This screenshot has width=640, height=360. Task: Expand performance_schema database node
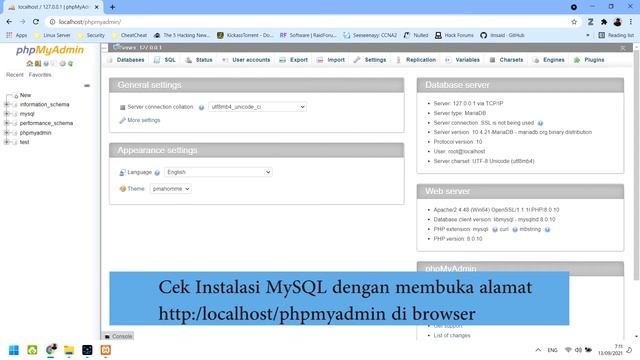(6, 123)
